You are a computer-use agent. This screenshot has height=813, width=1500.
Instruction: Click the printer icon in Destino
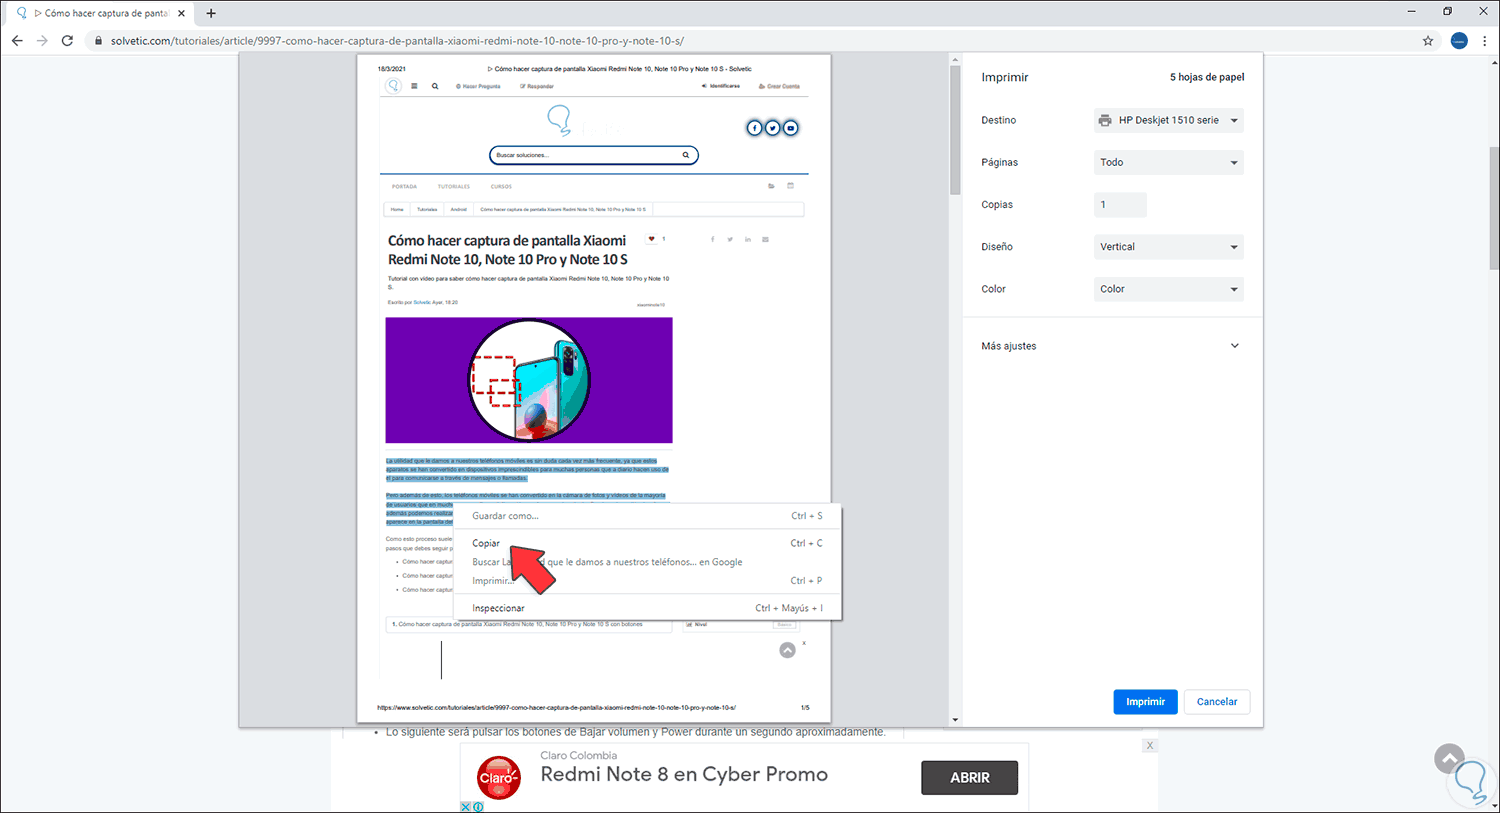click(1105, 120)
